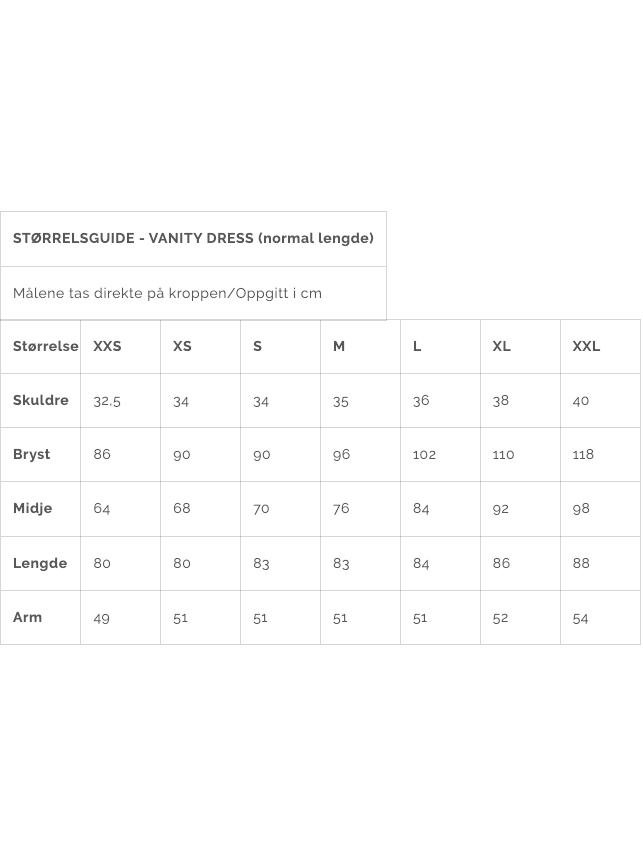643x857 pixels.
Task: Click the S size column header
Action: click(x=257, y=346)
